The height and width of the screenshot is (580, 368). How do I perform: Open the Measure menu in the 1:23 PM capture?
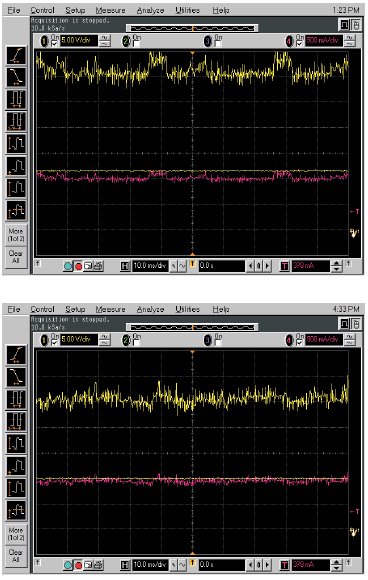(x=110, y=11)
